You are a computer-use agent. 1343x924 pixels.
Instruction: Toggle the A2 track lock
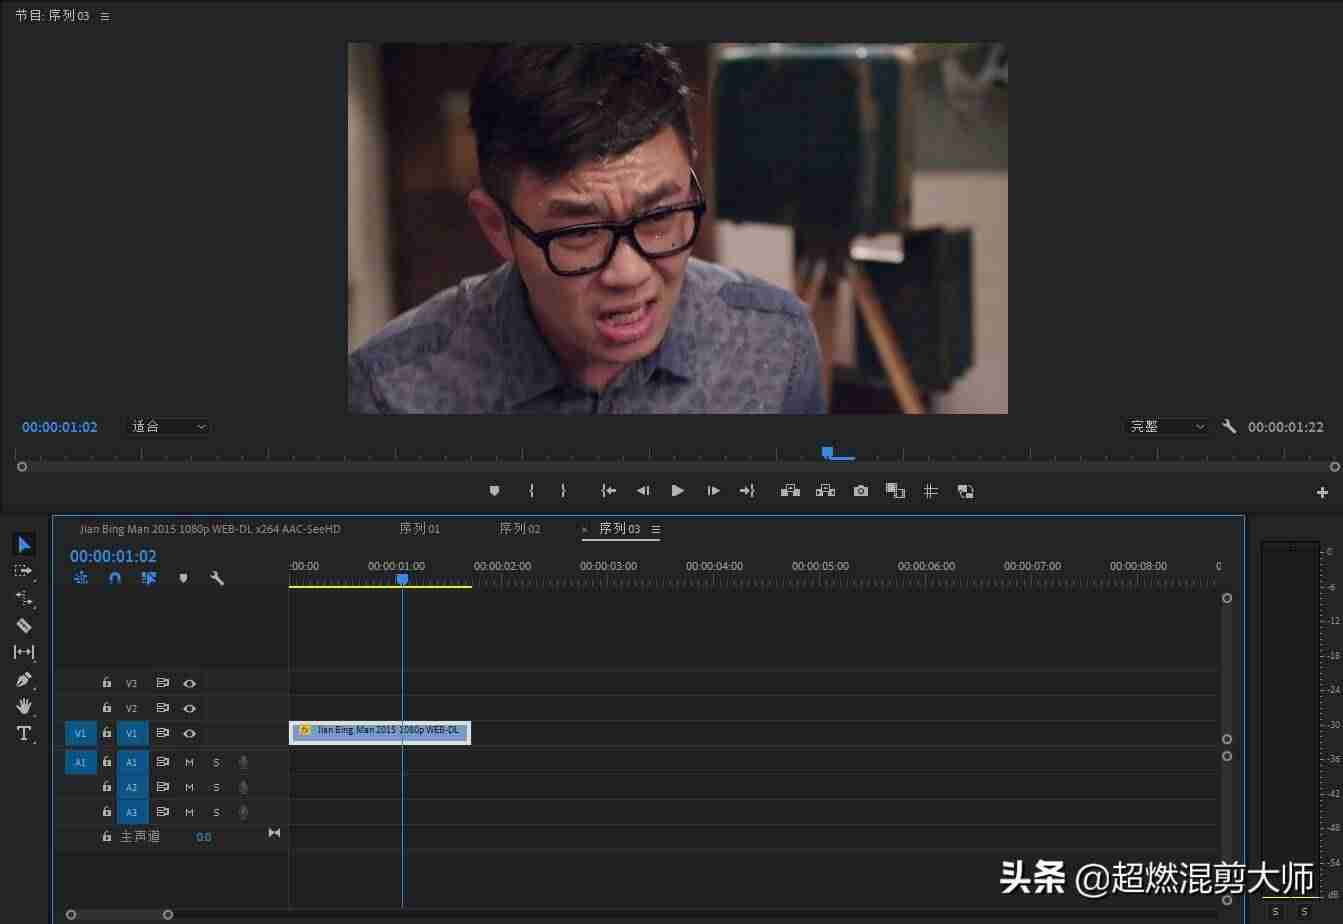(x=107, y=786)
